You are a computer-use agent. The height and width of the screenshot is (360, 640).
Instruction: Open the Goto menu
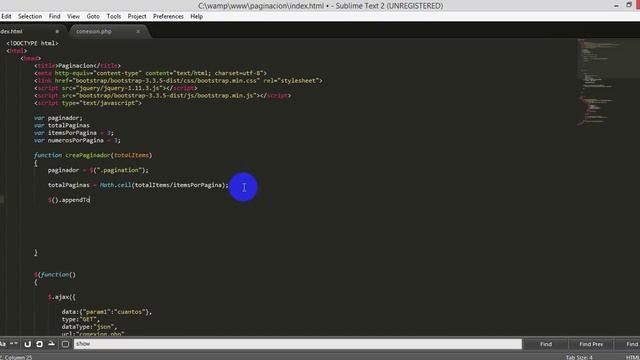pyautogui.click(x=93, y=16)
